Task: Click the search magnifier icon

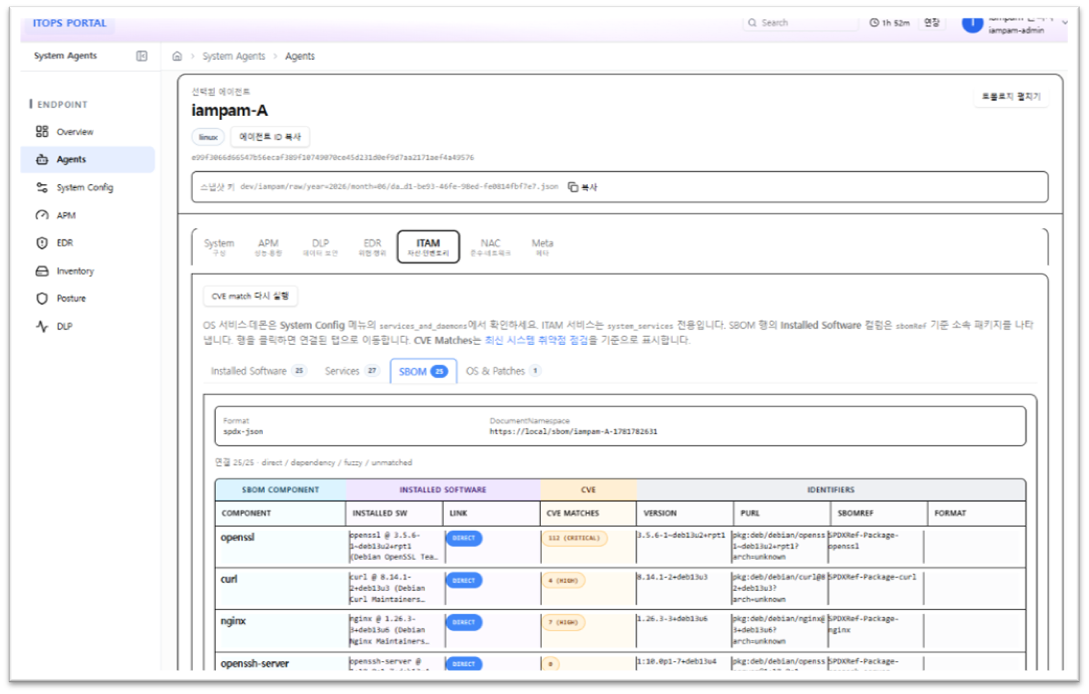Action: [x=752, y=23]
